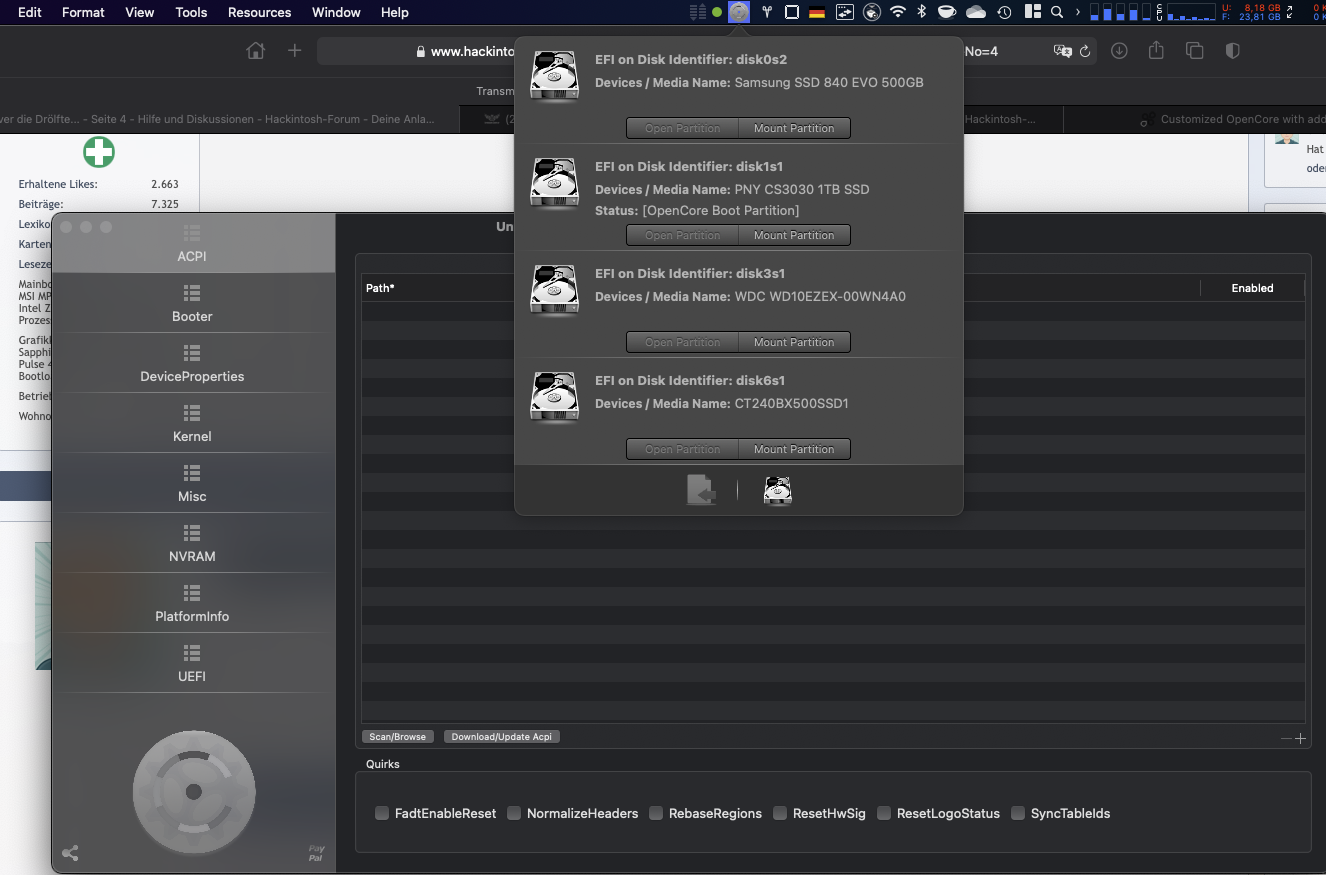Mount Partition for WDC WD10EZEX drive
This screenshot has height=875, width=1326.
click(x=794, y=342)
